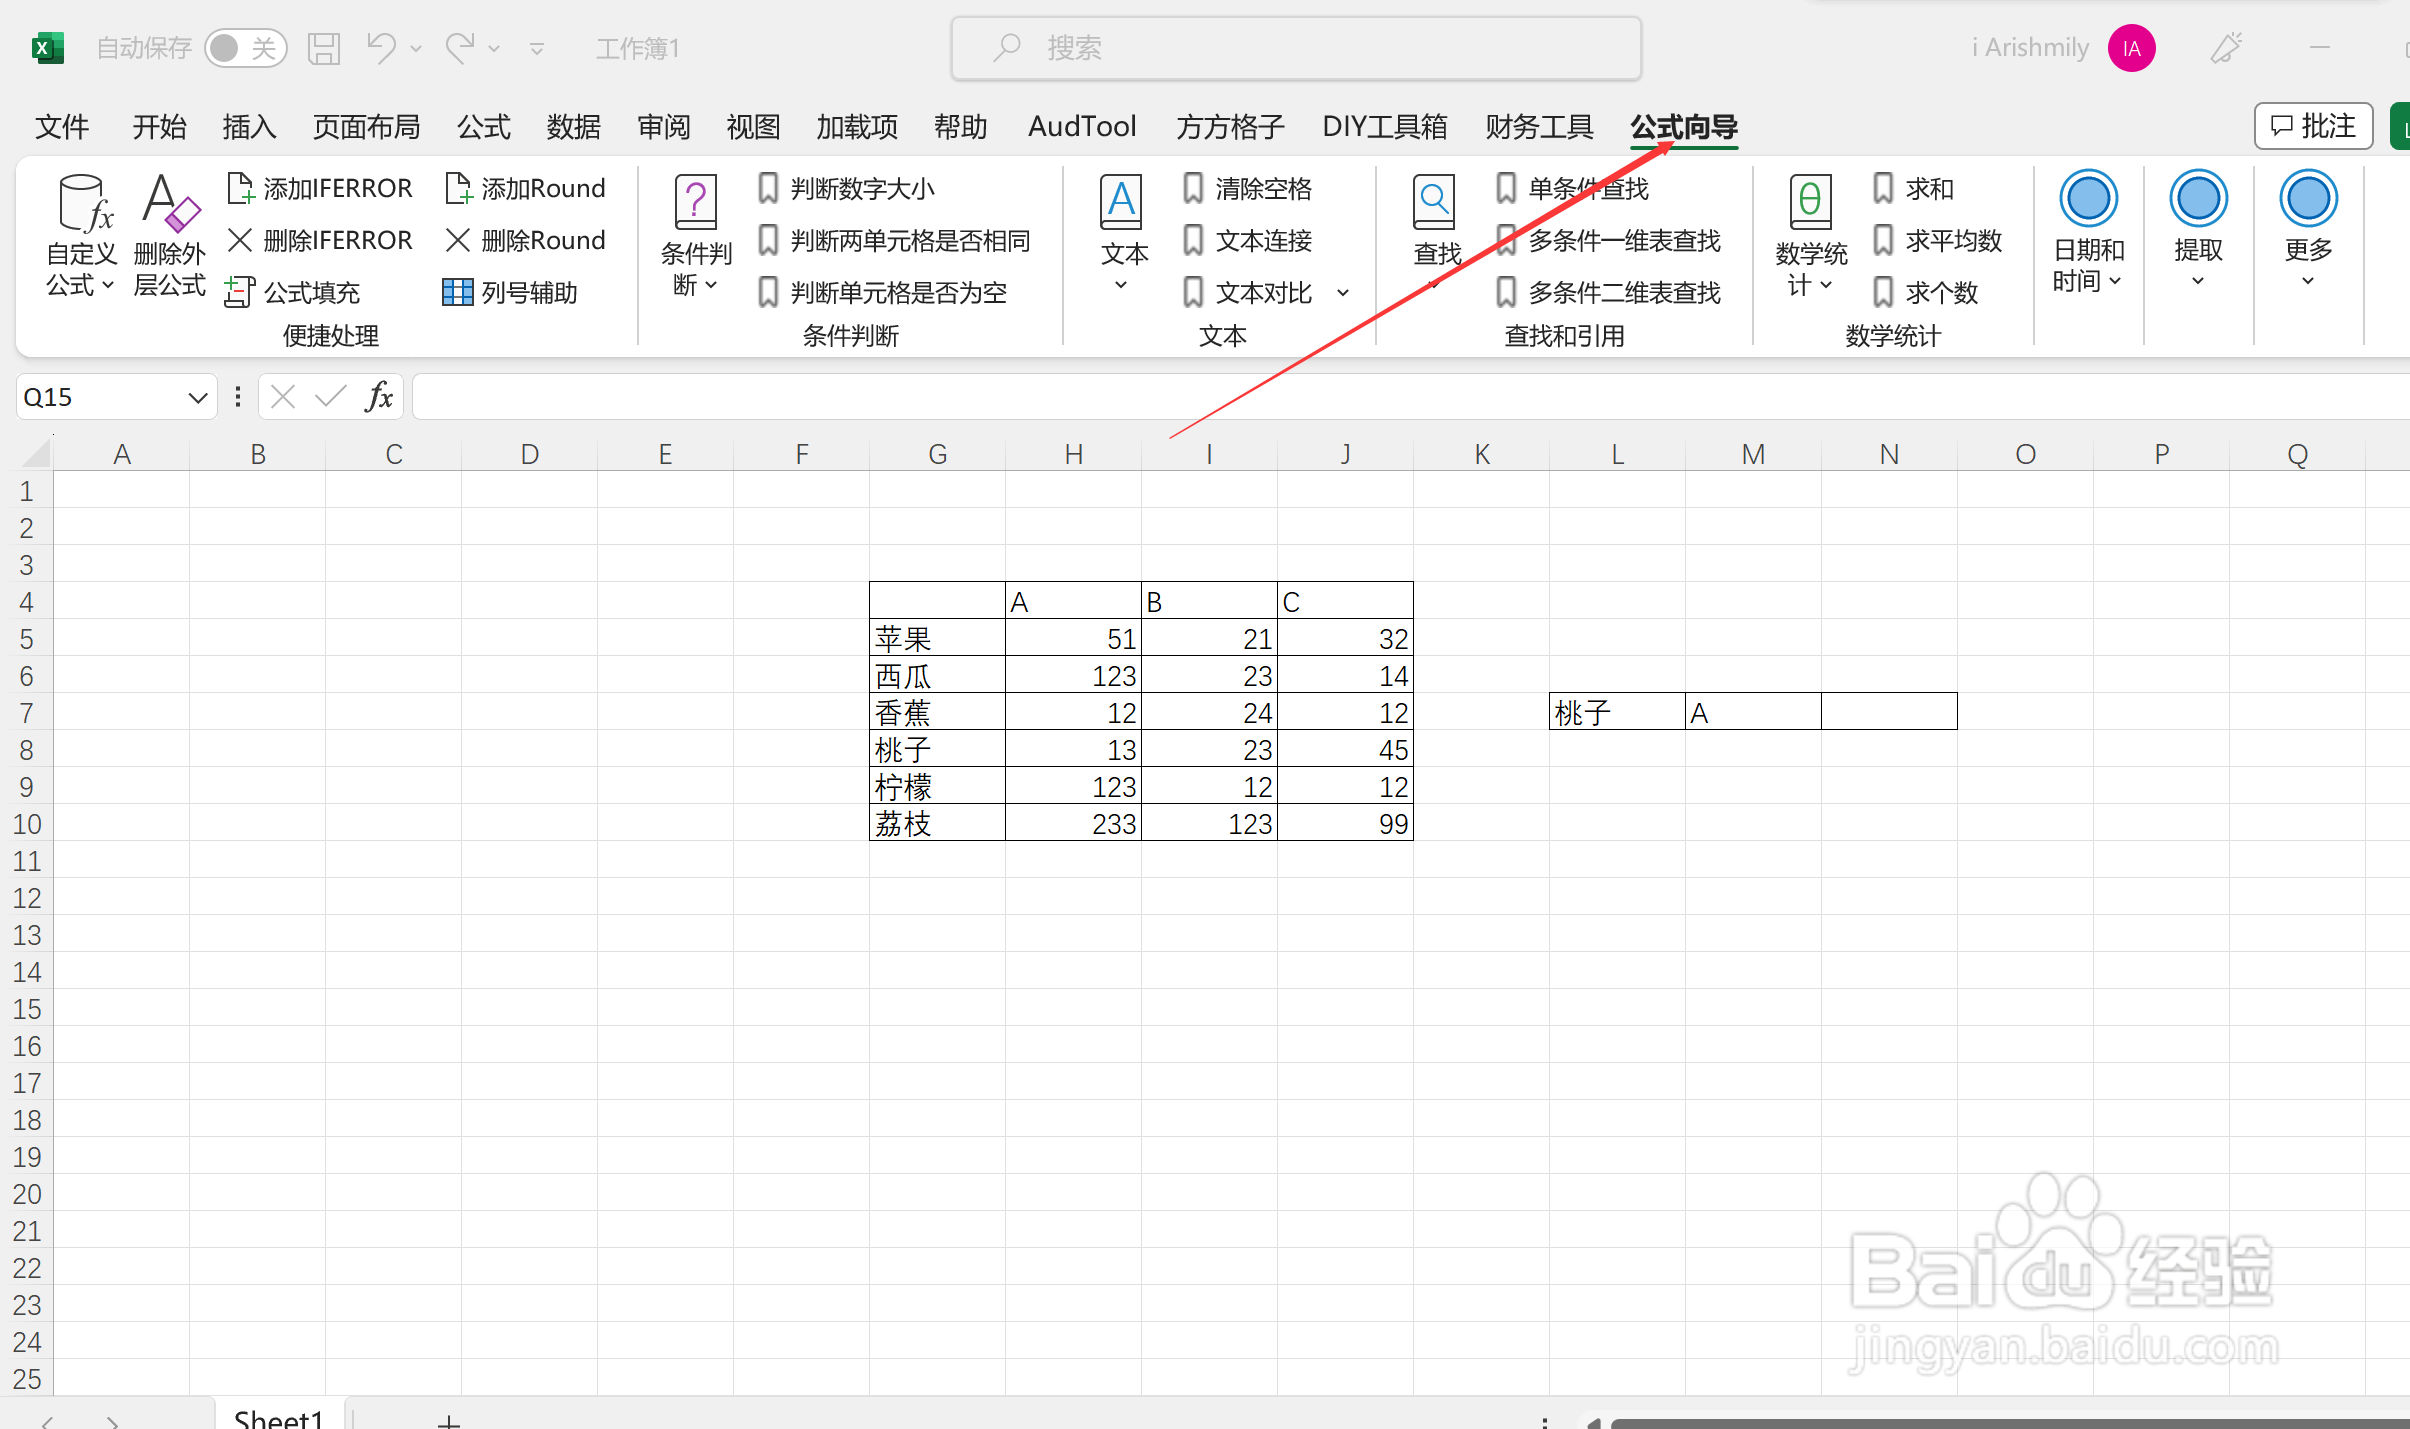Switch to the 页面布局 tab
Image resolution: width=2410 pixels, height=1429 pixels.
[x=366, y=127]
